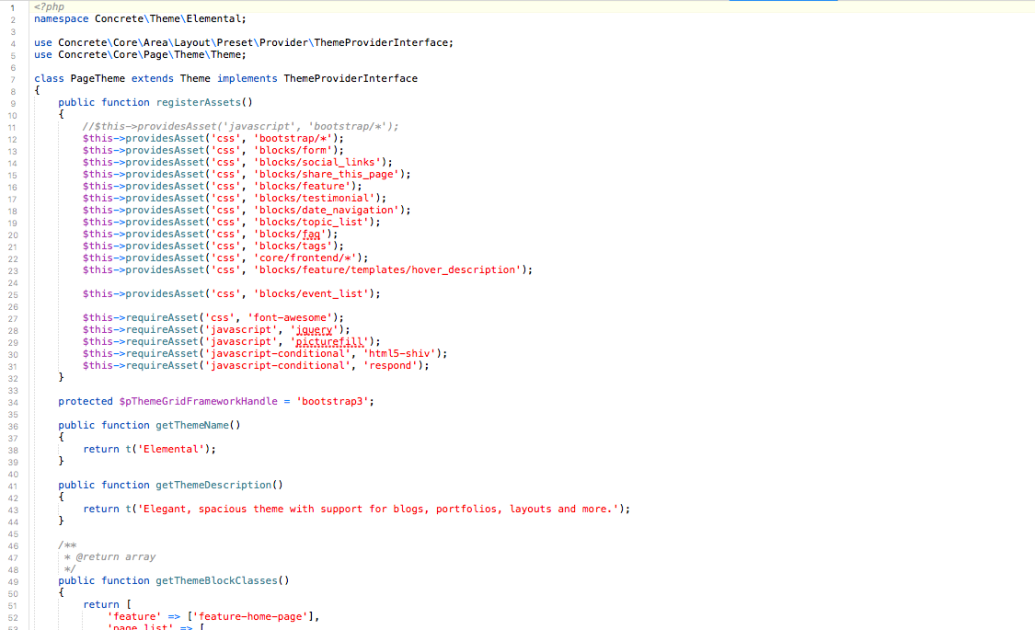1035x630 pixels.
Task: Click line number 49 in the gutter
Action: pyautogui.click(x=11, y=581)
